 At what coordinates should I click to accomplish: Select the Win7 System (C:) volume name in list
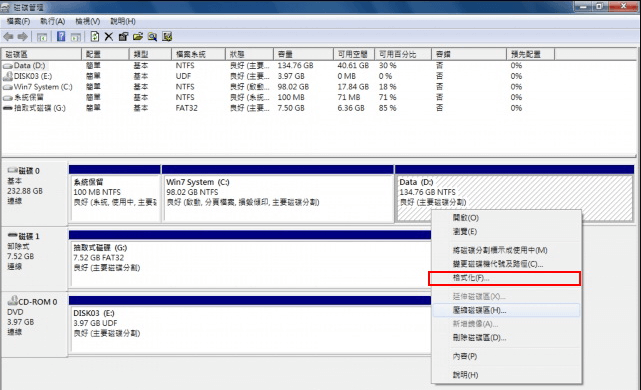43,87
